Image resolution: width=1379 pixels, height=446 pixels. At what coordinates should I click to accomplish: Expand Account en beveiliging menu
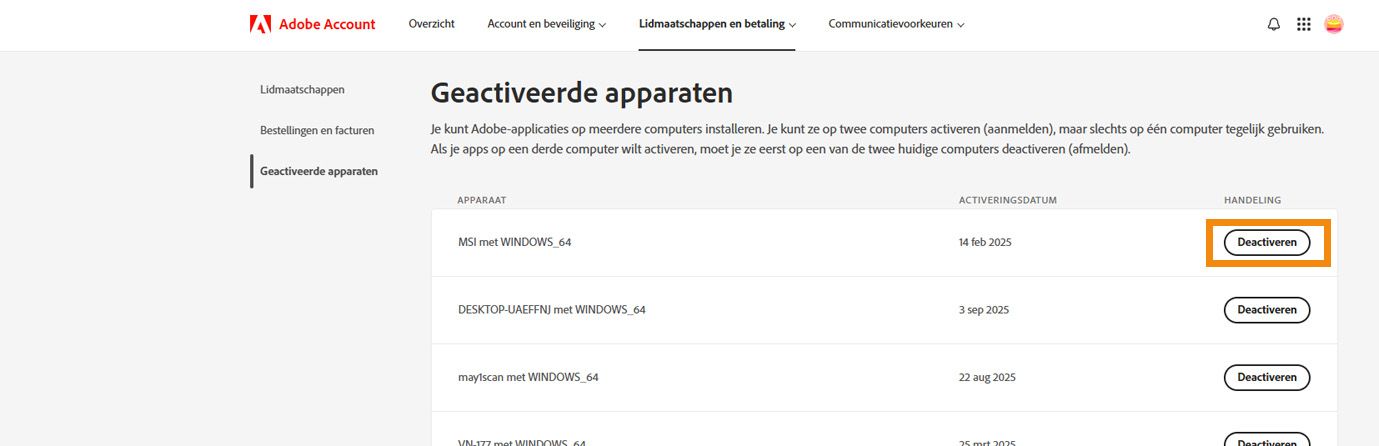[x=546, y=24]
